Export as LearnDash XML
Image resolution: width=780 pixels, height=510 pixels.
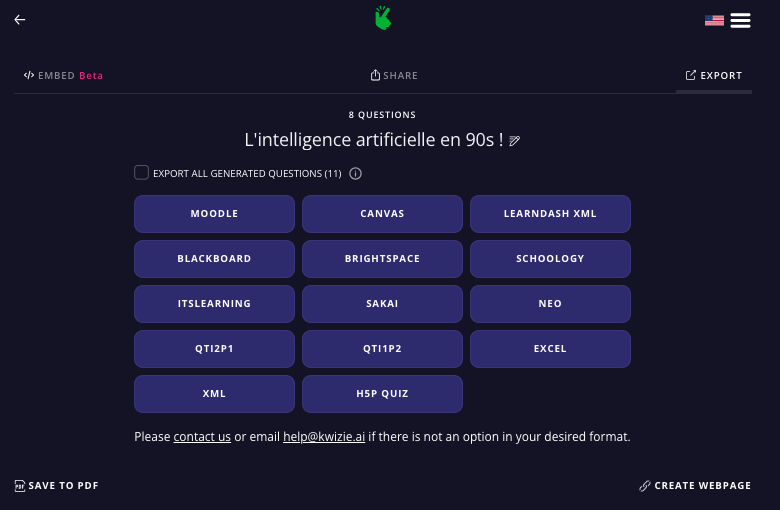550,214
